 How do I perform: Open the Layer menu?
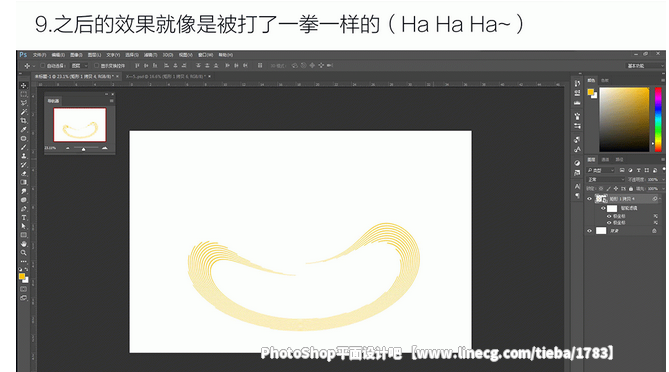94,55
